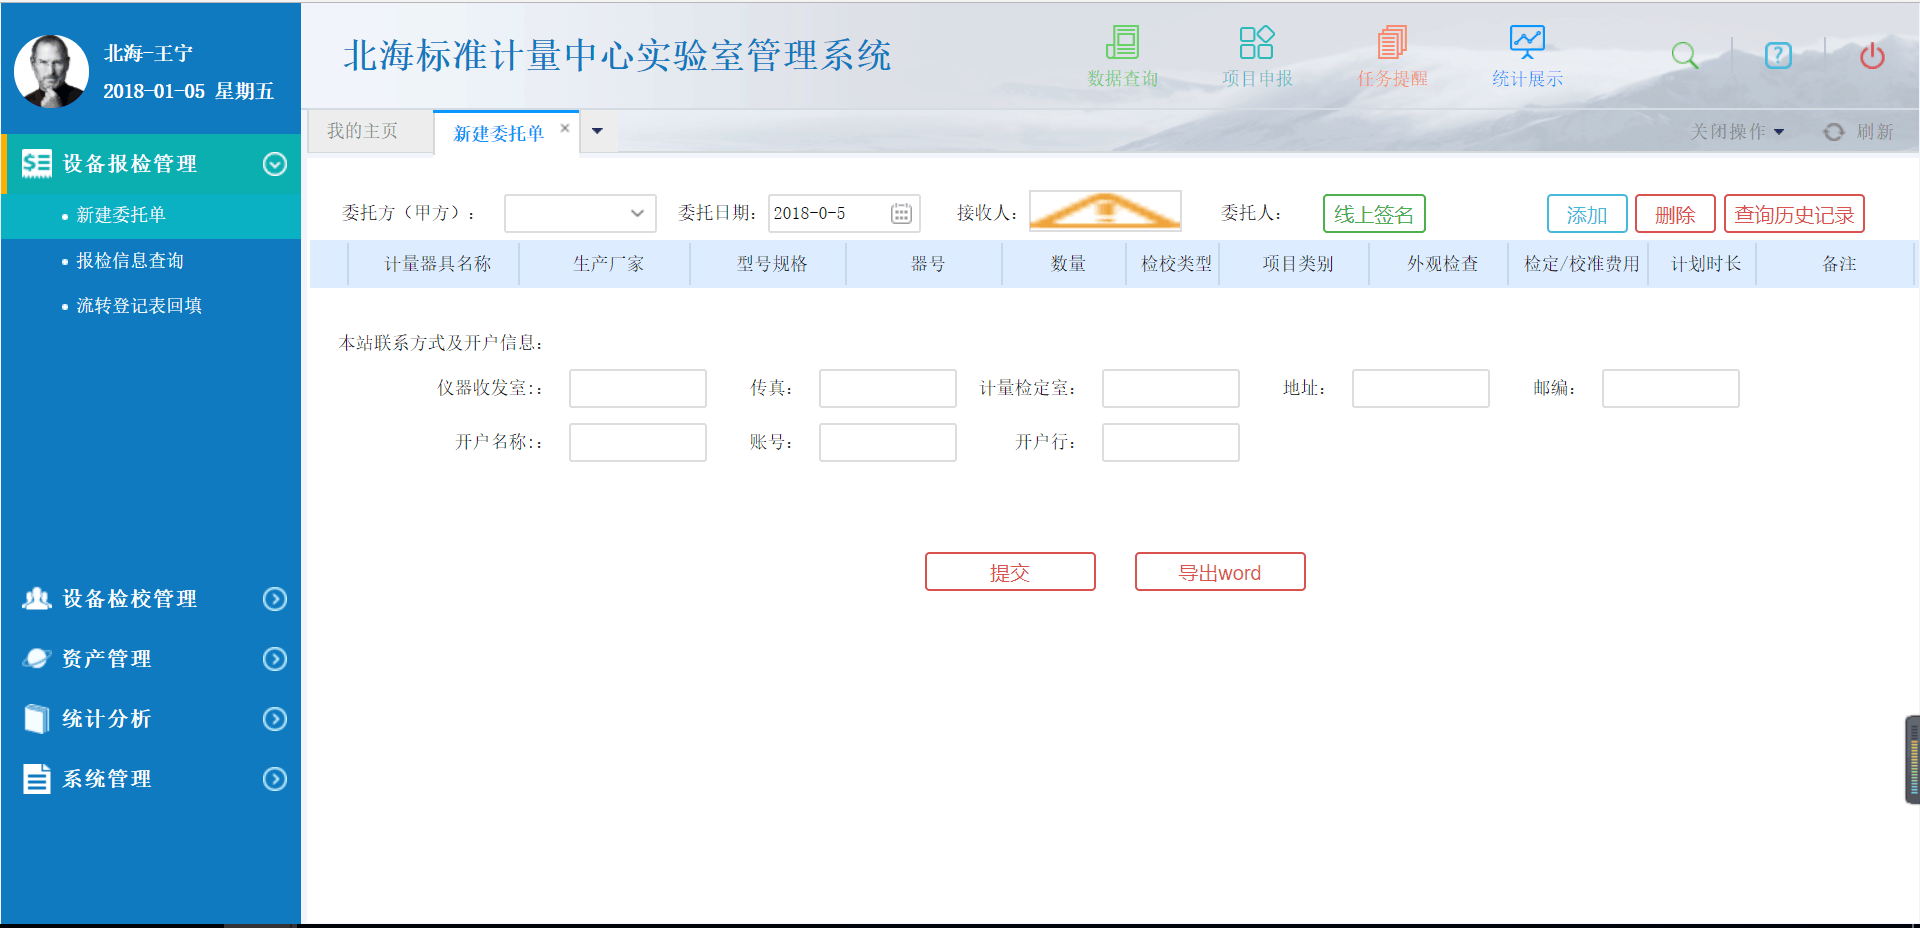Open the 统计展示 chart icon

tap(1527, 42)
